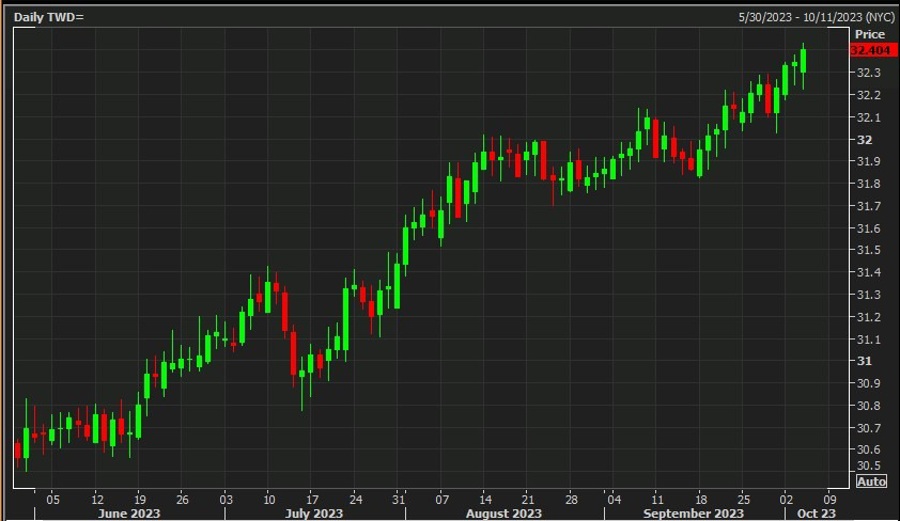Click the bold 32 price axis label
This screenshot has width=900, height=521.
(x=864, y=140)
